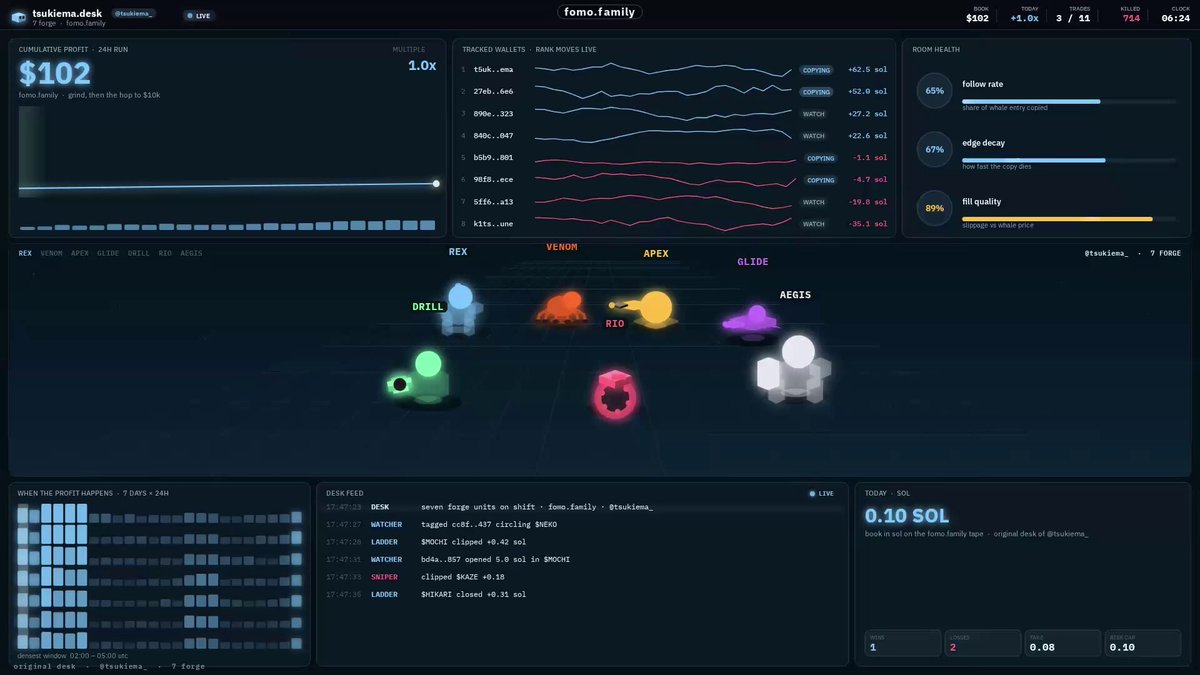Image resolution: width=1200 pixels, height=675 pixels.
Task: Select feed row 'tagged cc8f..437 circling $NEKO'
Action: point(582,524)
